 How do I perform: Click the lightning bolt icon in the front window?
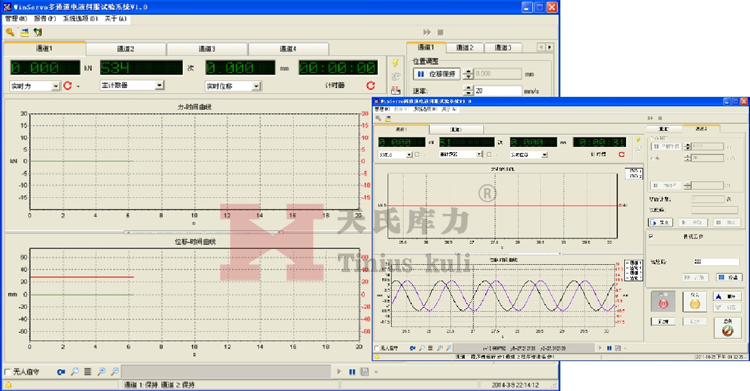point(638,140)
